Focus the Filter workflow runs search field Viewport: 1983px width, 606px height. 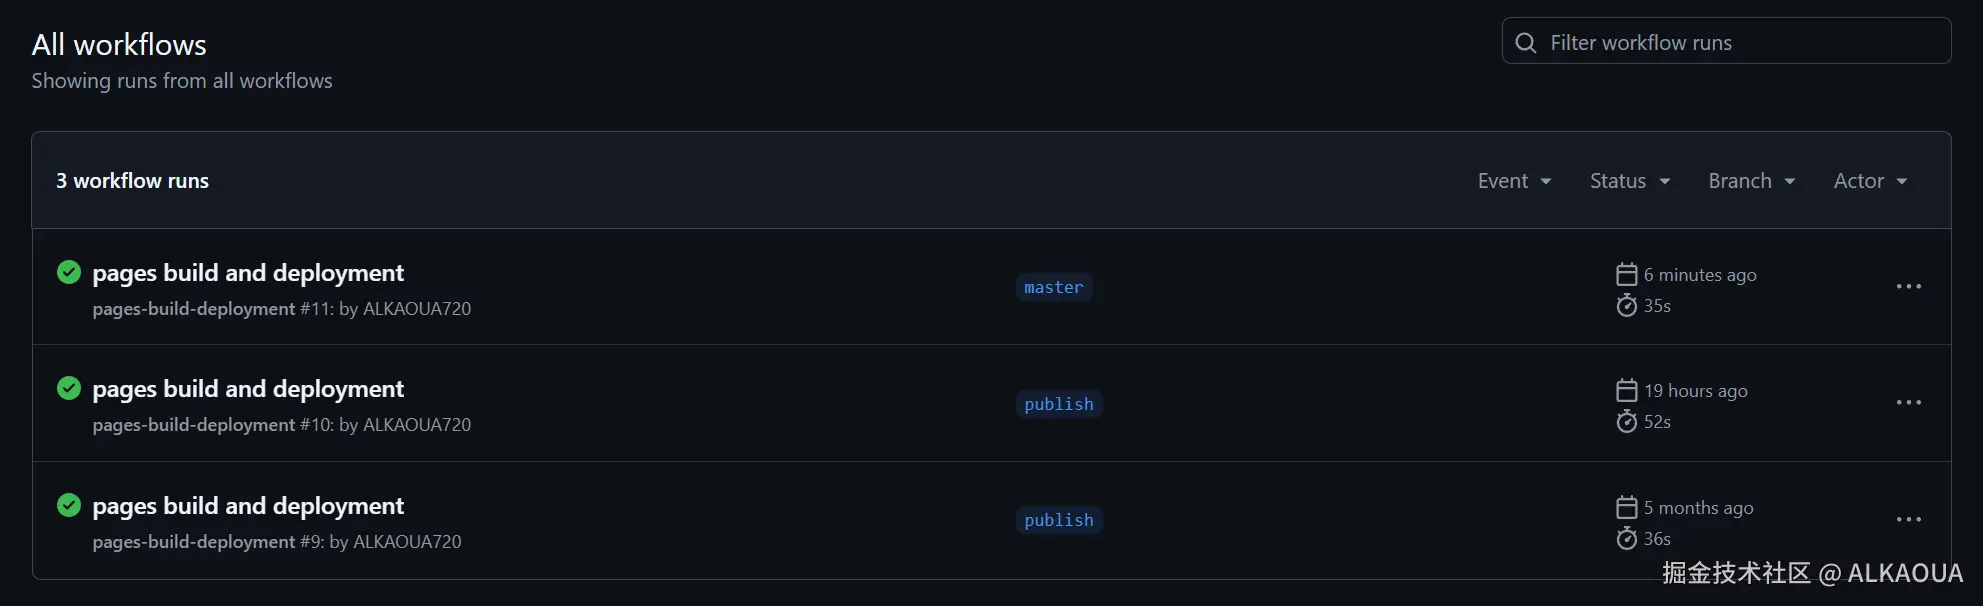(x=1740, y=43)
